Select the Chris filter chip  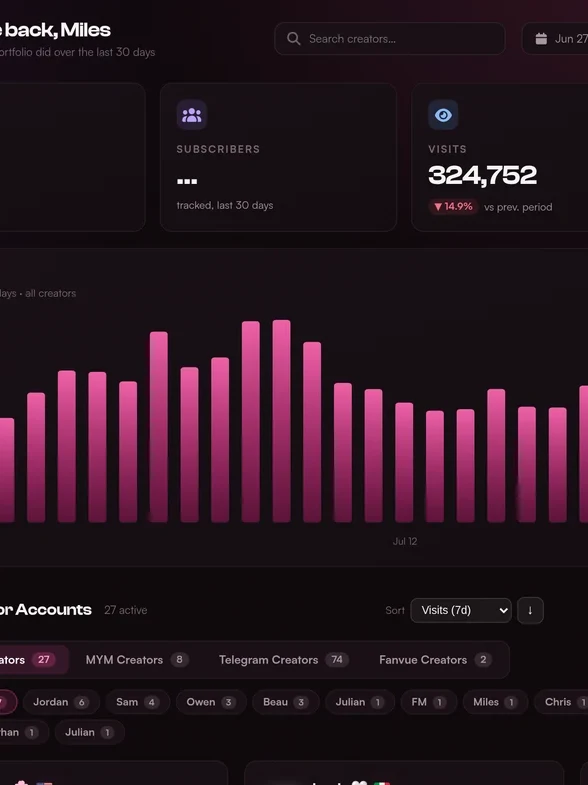[561, 702]
